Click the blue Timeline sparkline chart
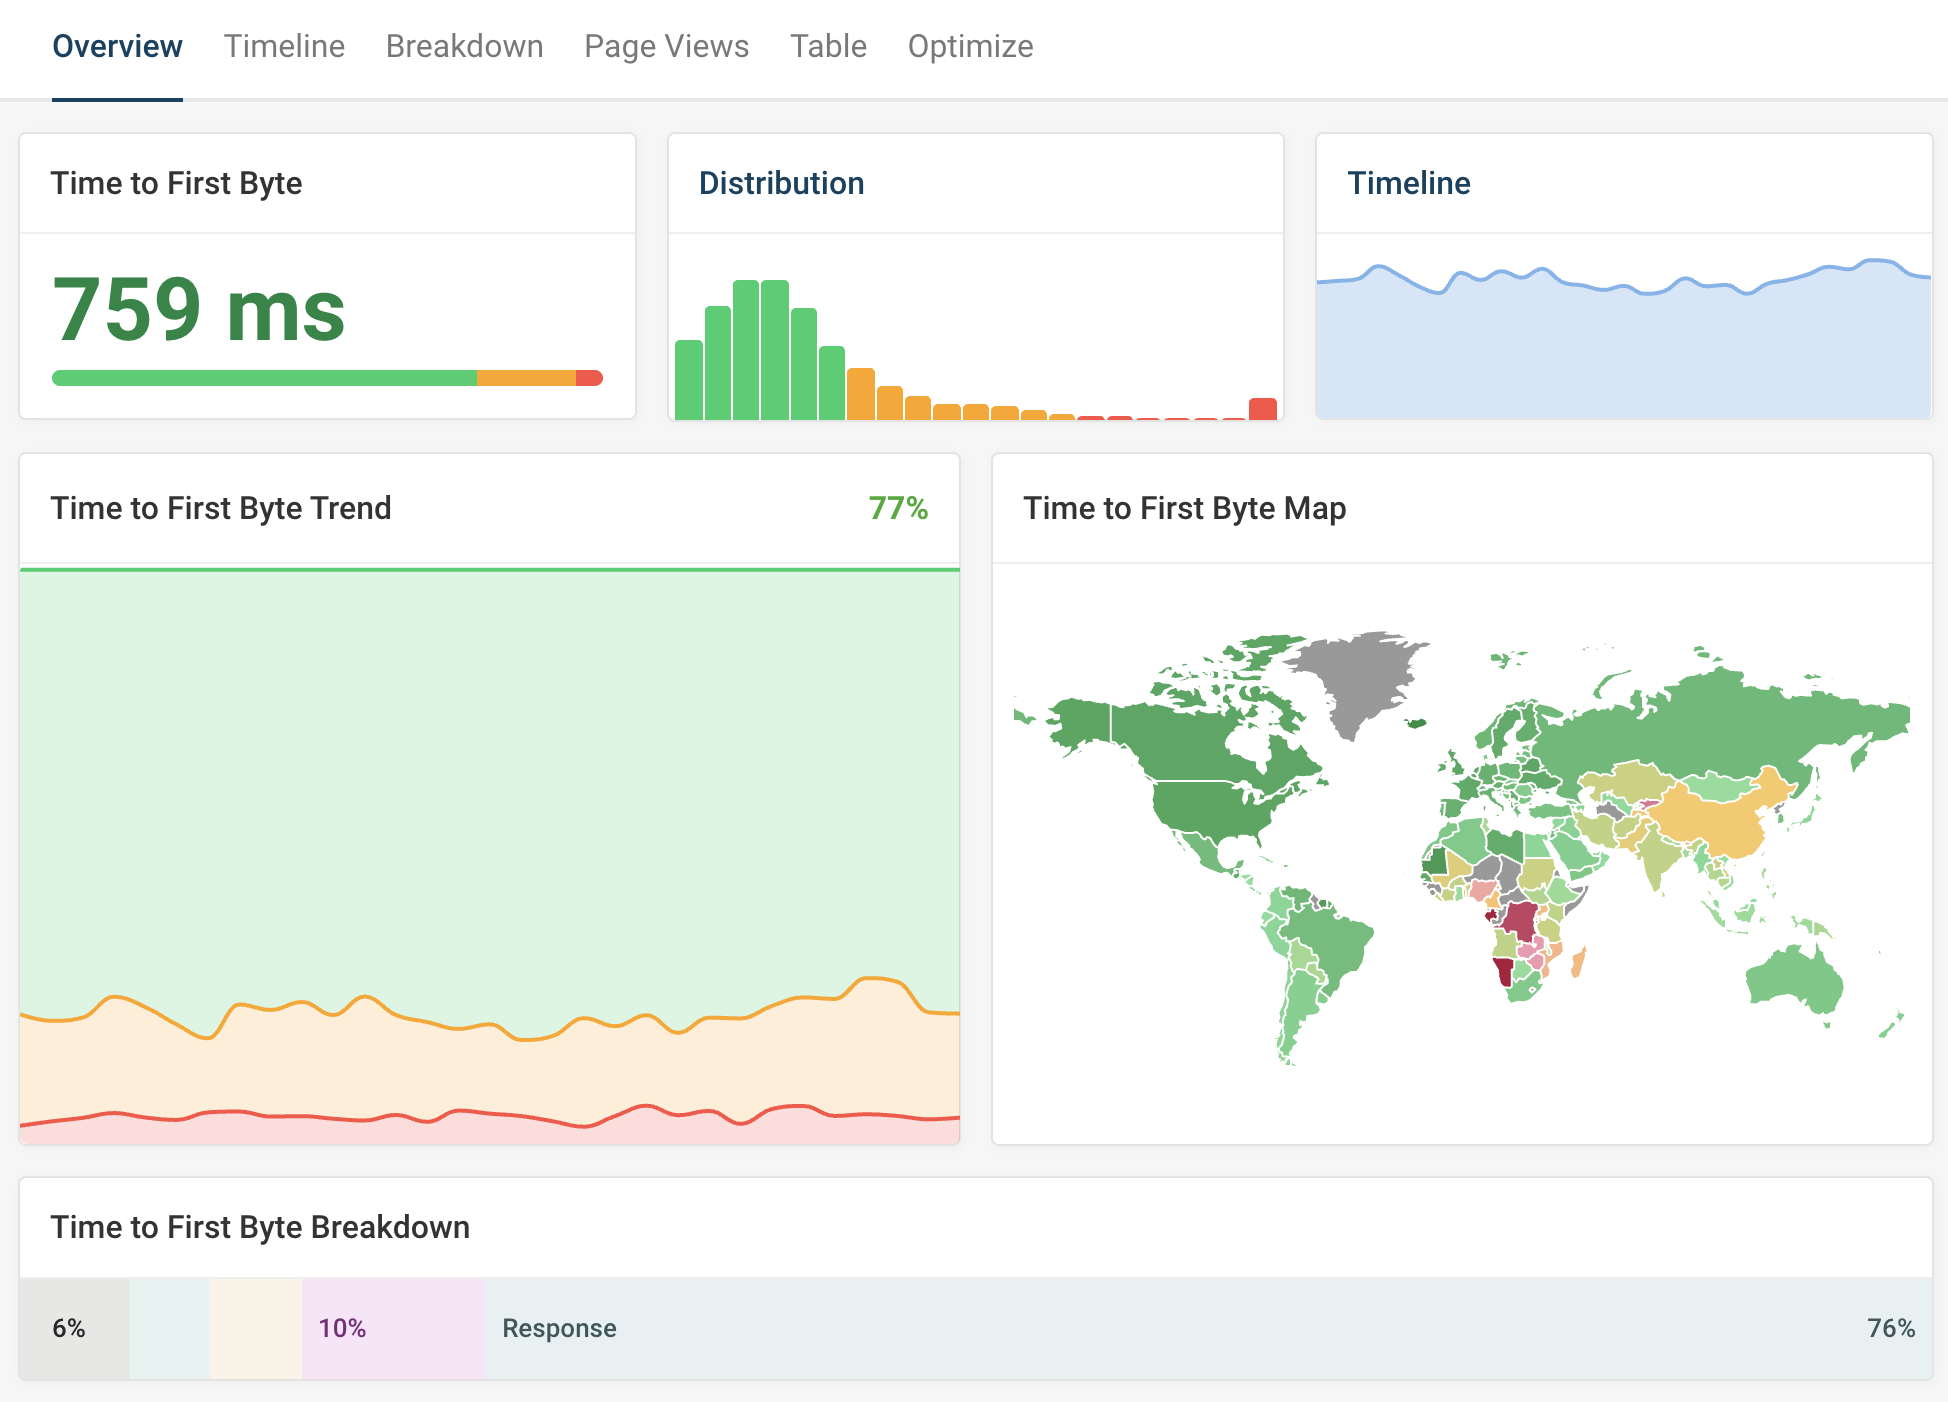Viewport: 1948px width, 1402px height. coord(1623,340)
